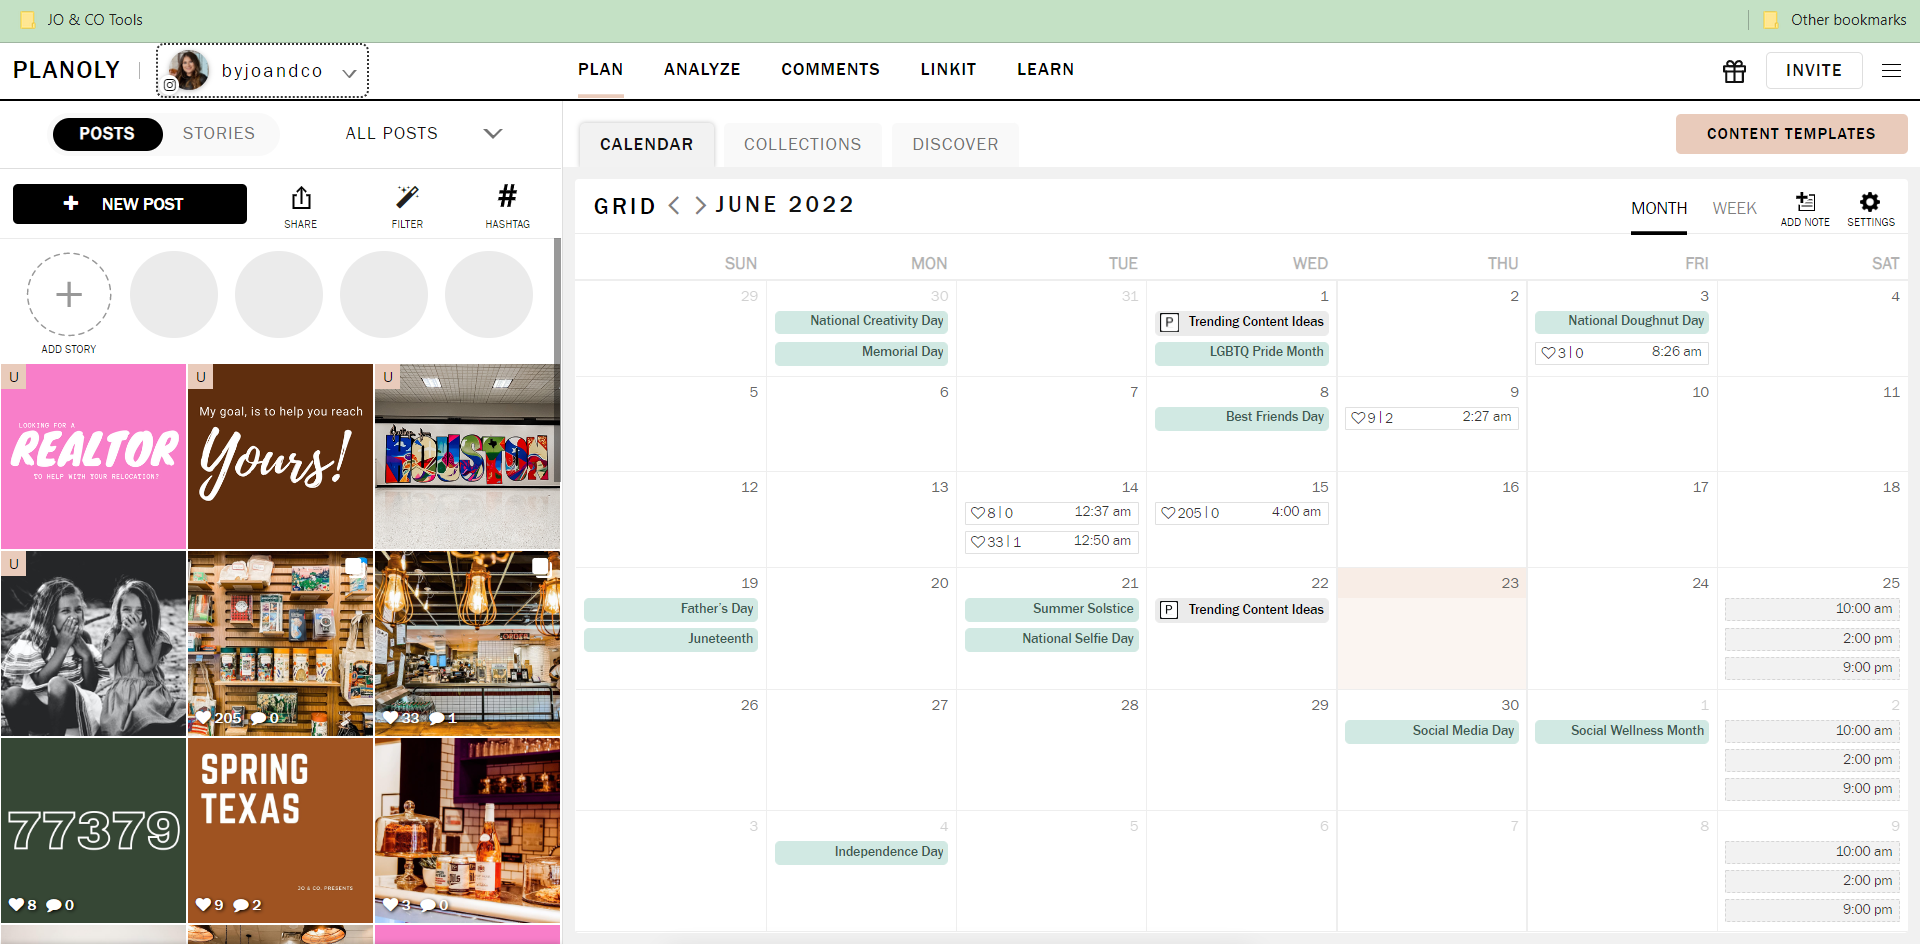1920x944 pixels.
Task: Open the Memorial Day event
Action: click(x=862, y=352)
